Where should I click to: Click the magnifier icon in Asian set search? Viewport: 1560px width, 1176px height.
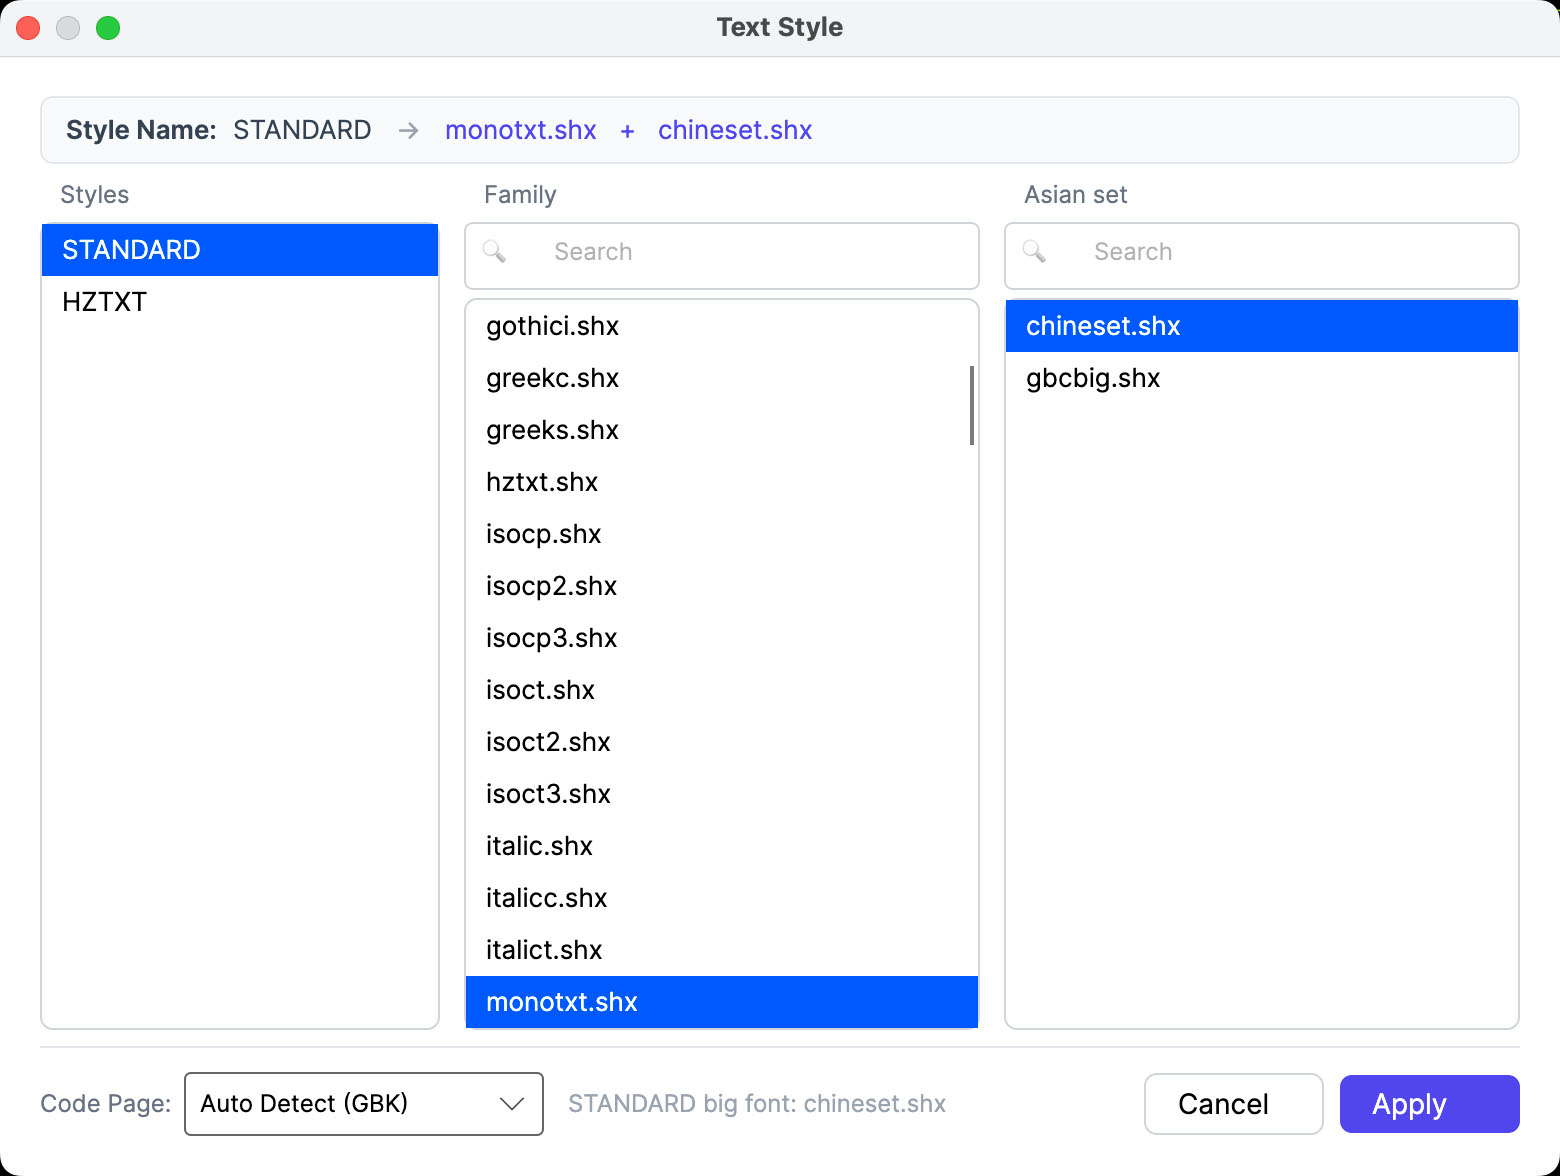point(1034,251)
